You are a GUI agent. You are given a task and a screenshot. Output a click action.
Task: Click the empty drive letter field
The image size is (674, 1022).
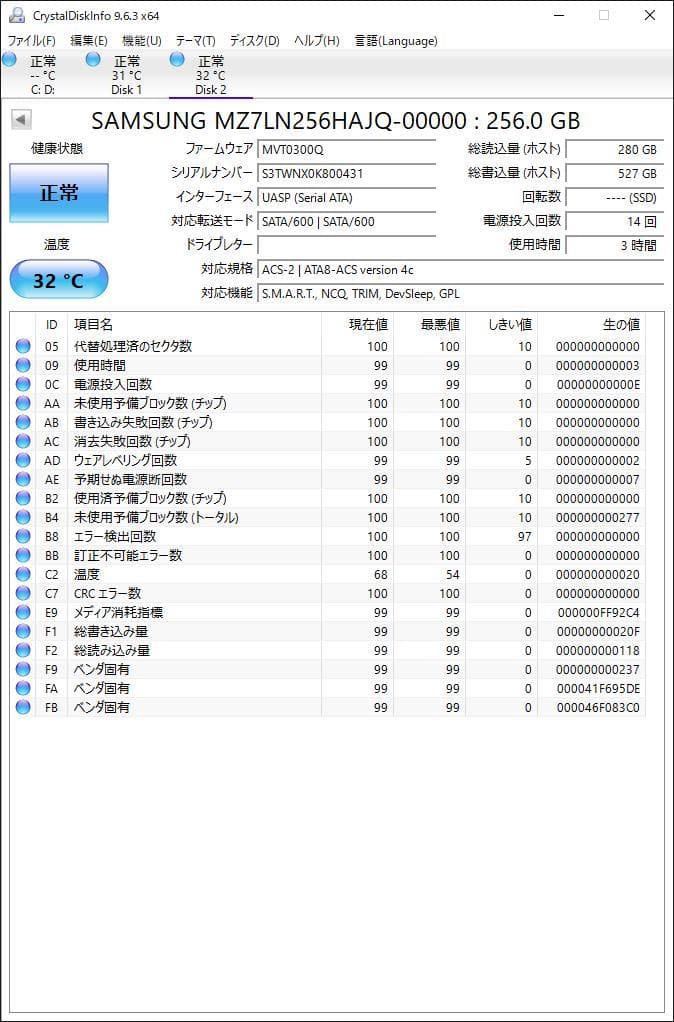pyautogui.click(x=347, y=245)
